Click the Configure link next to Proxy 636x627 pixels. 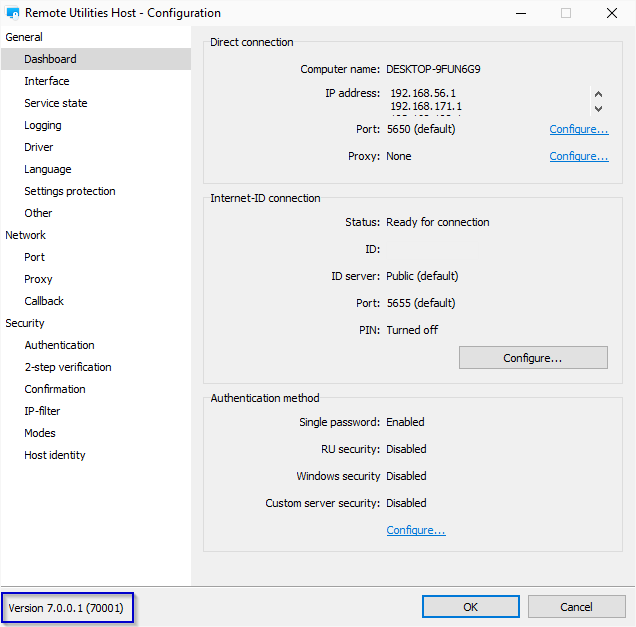[578, 157]
